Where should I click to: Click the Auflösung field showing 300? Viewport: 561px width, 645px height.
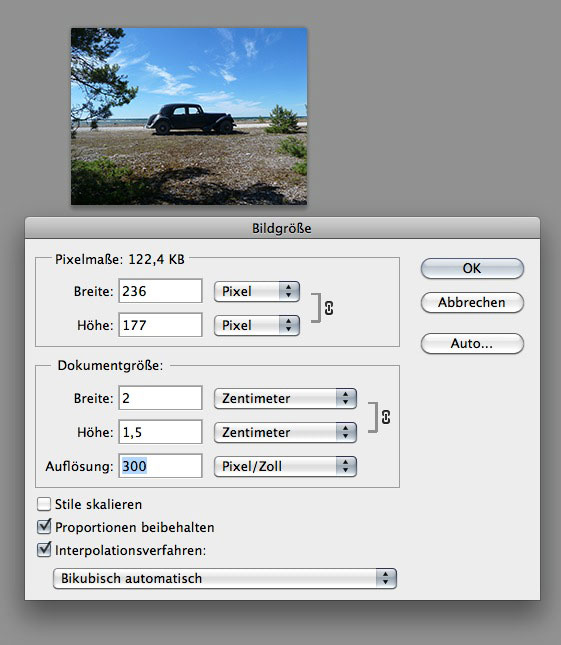(x=160, y=466)
